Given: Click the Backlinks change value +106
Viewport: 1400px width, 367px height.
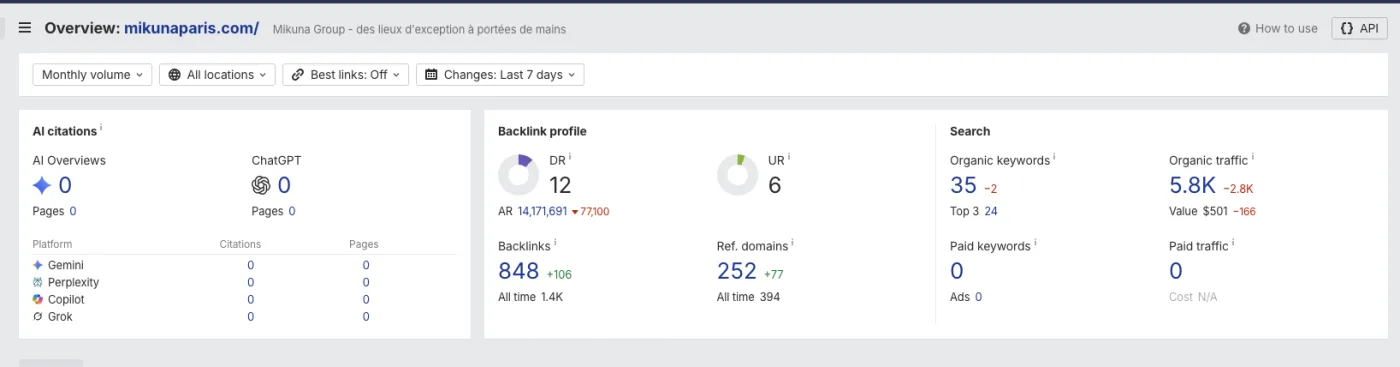Looking at the screenshot, I should pos(559,274).
